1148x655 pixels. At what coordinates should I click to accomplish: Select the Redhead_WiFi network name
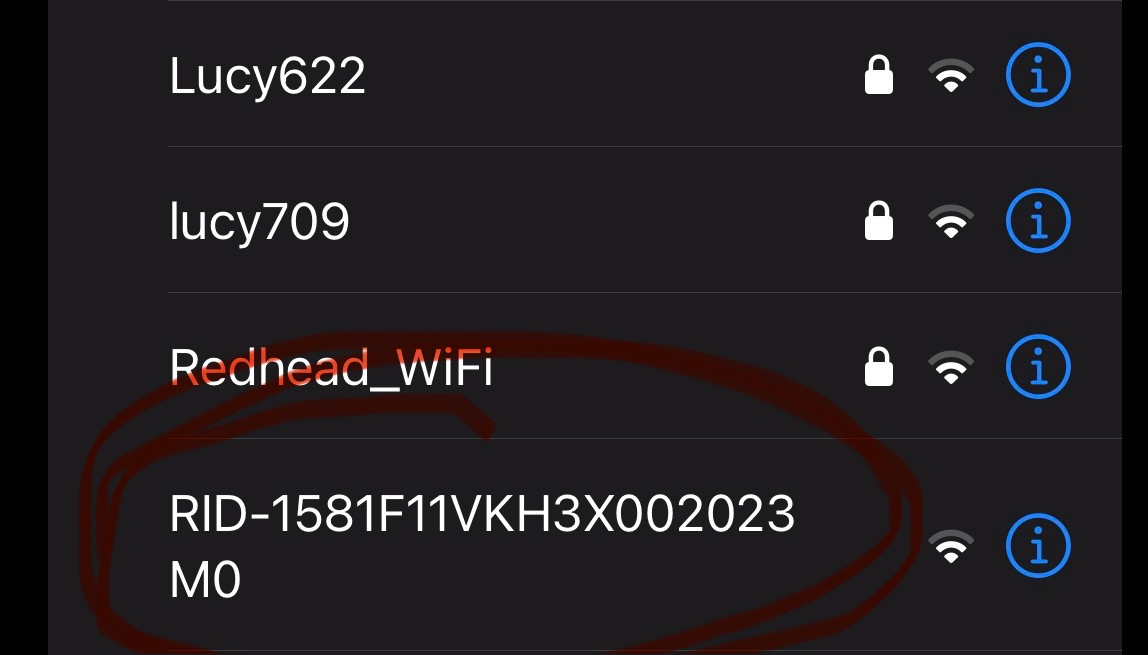331,367
